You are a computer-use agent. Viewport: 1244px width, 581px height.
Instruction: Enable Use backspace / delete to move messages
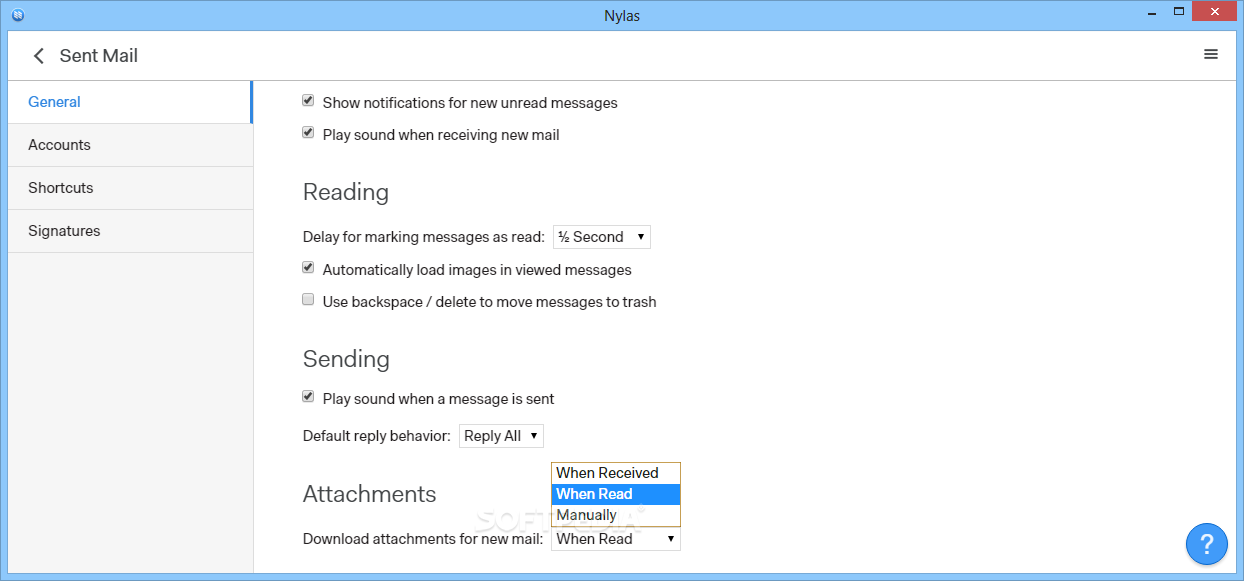coord(308,300)
